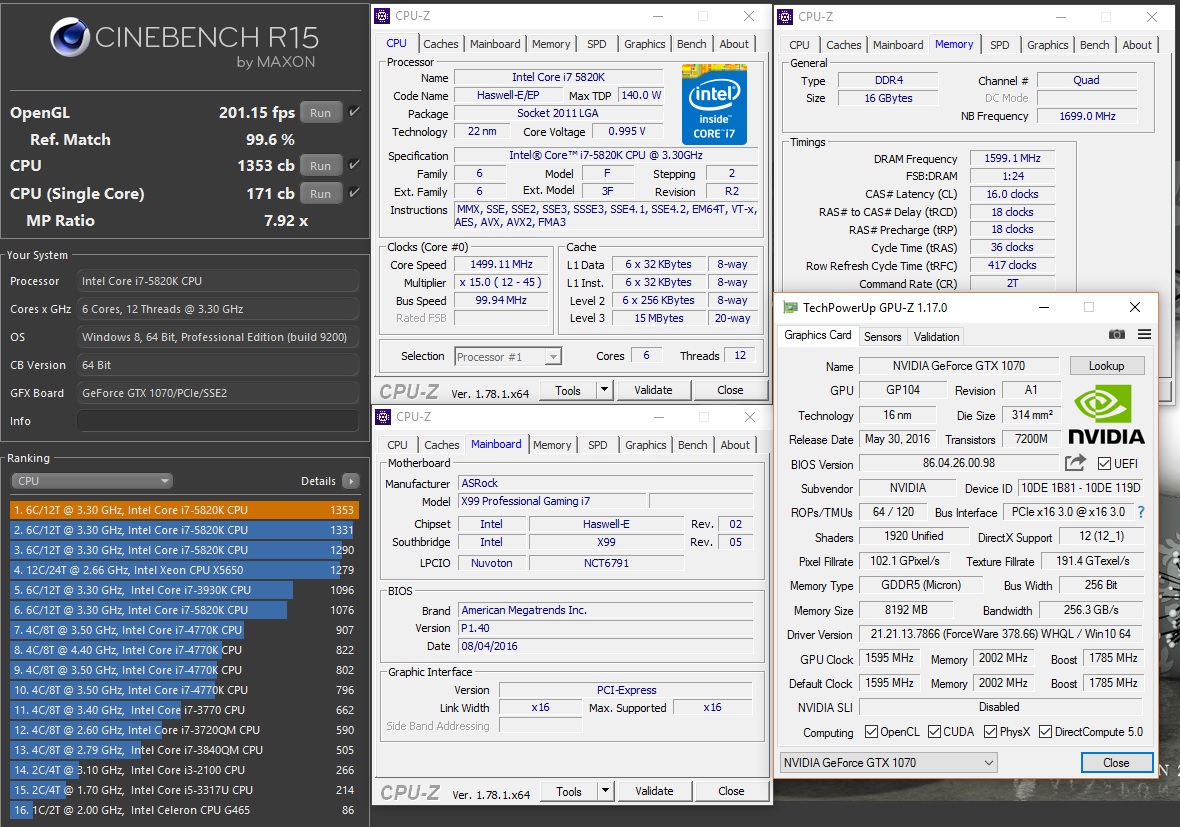The height and width of the screenshot is (827, 1180).
Task: Toggle the CPU (Single Core) test checkmark
Action: coord(354,192)
